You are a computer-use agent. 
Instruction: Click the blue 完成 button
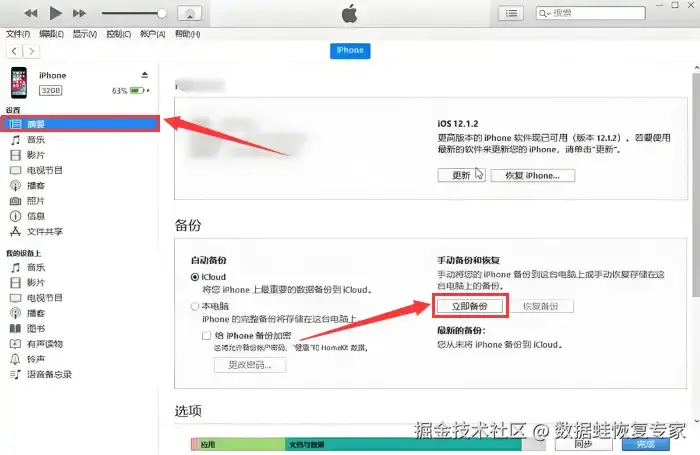click(646, 444)
